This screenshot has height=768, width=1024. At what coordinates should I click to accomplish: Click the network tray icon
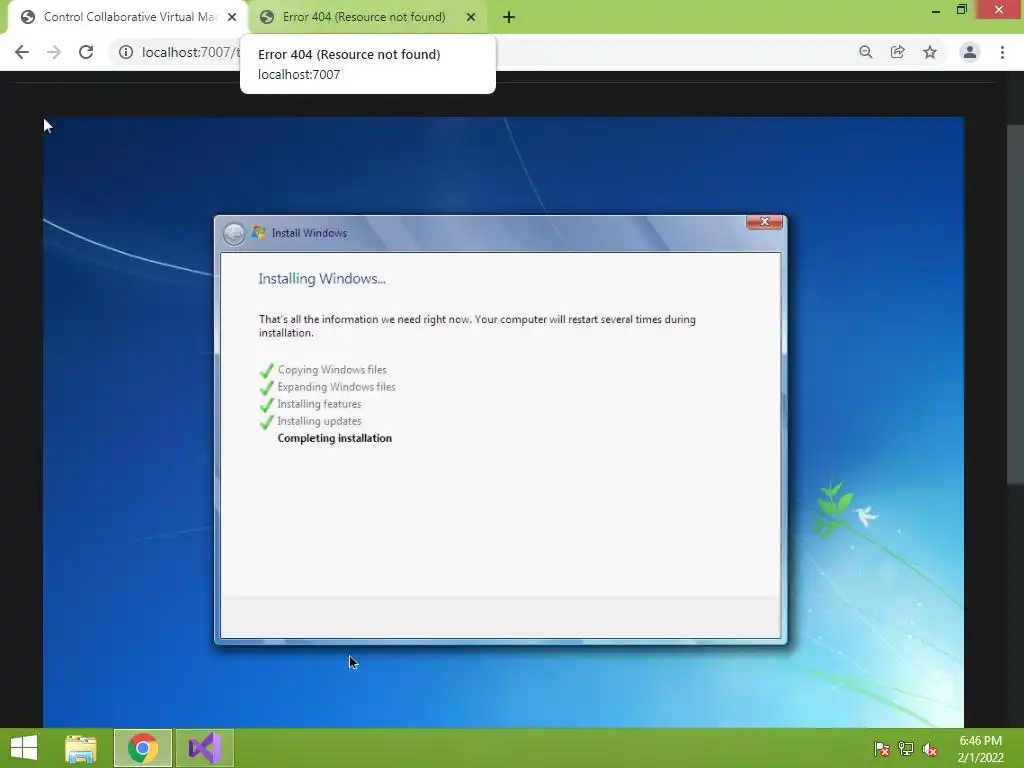click(x=906, y=749)
